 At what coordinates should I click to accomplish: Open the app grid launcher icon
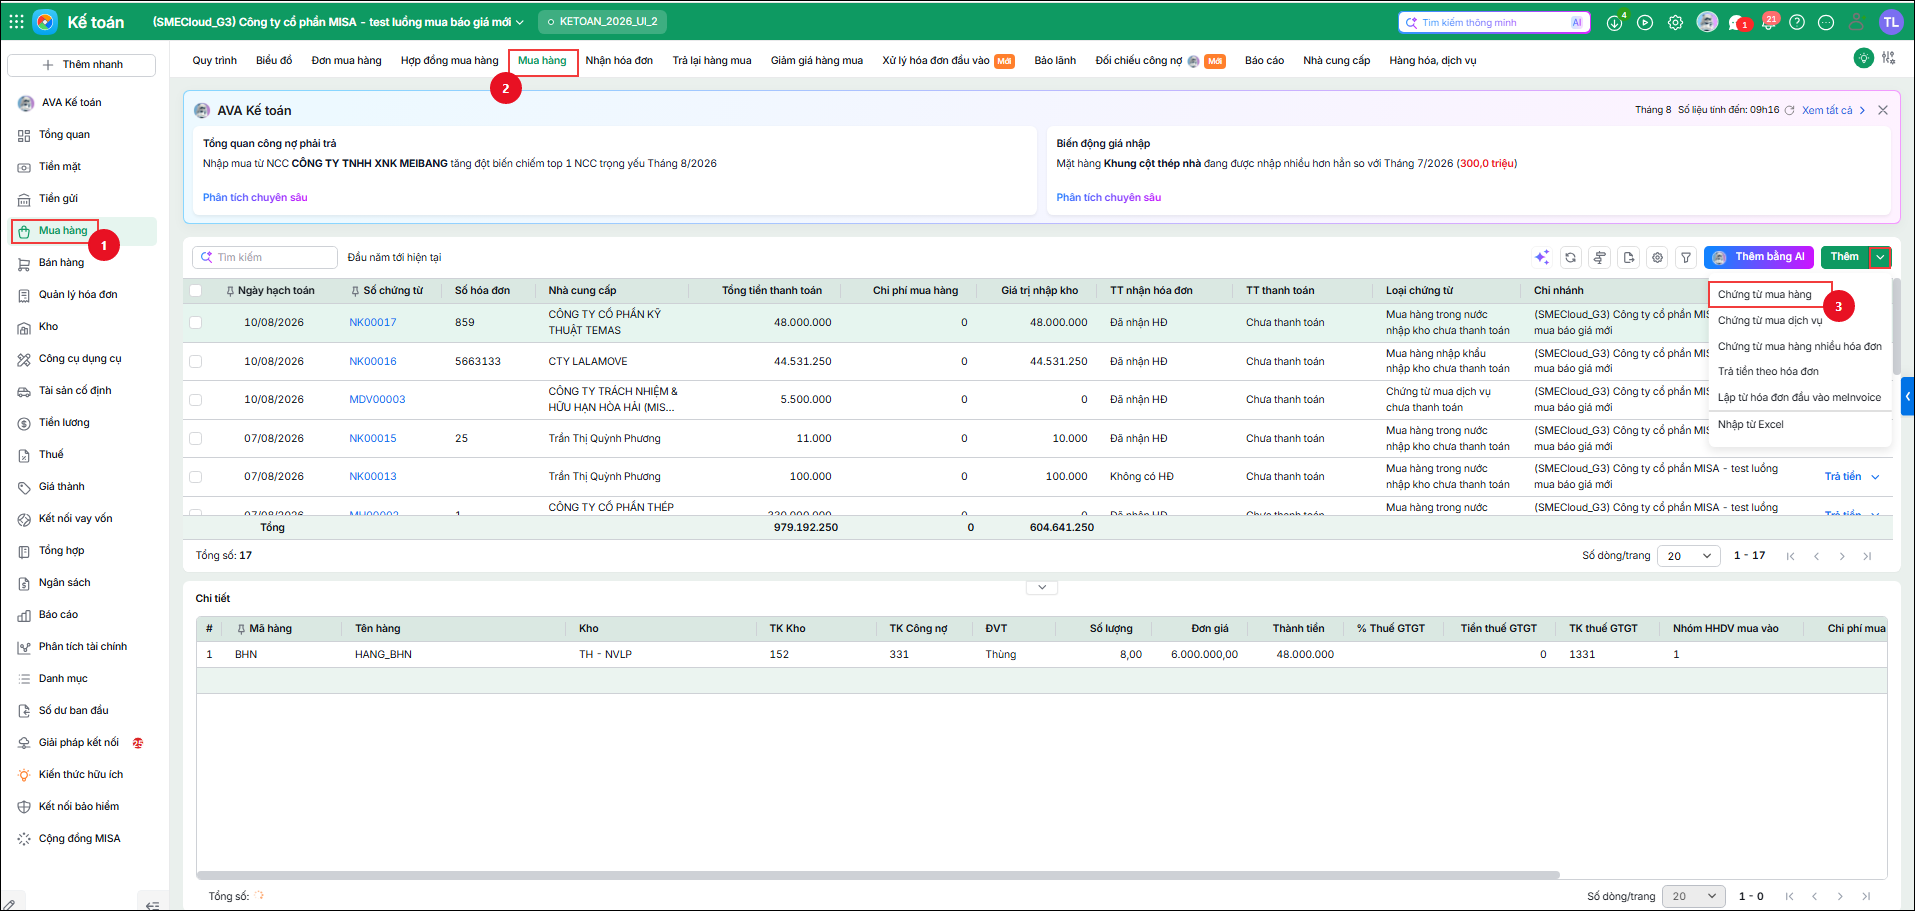pos(16,21)
